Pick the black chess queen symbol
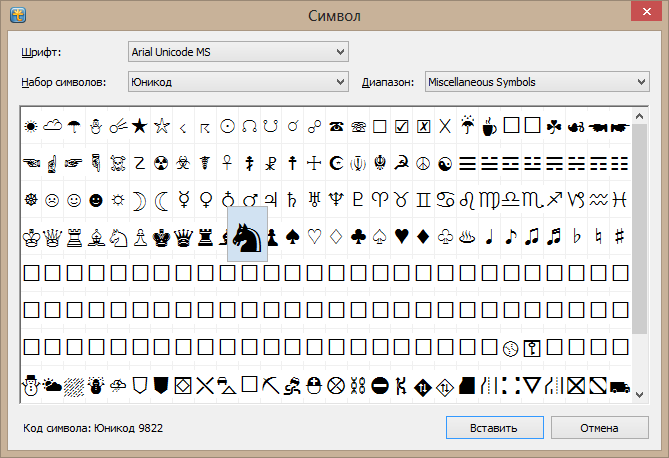669x458 pixels. coord(183,237)
